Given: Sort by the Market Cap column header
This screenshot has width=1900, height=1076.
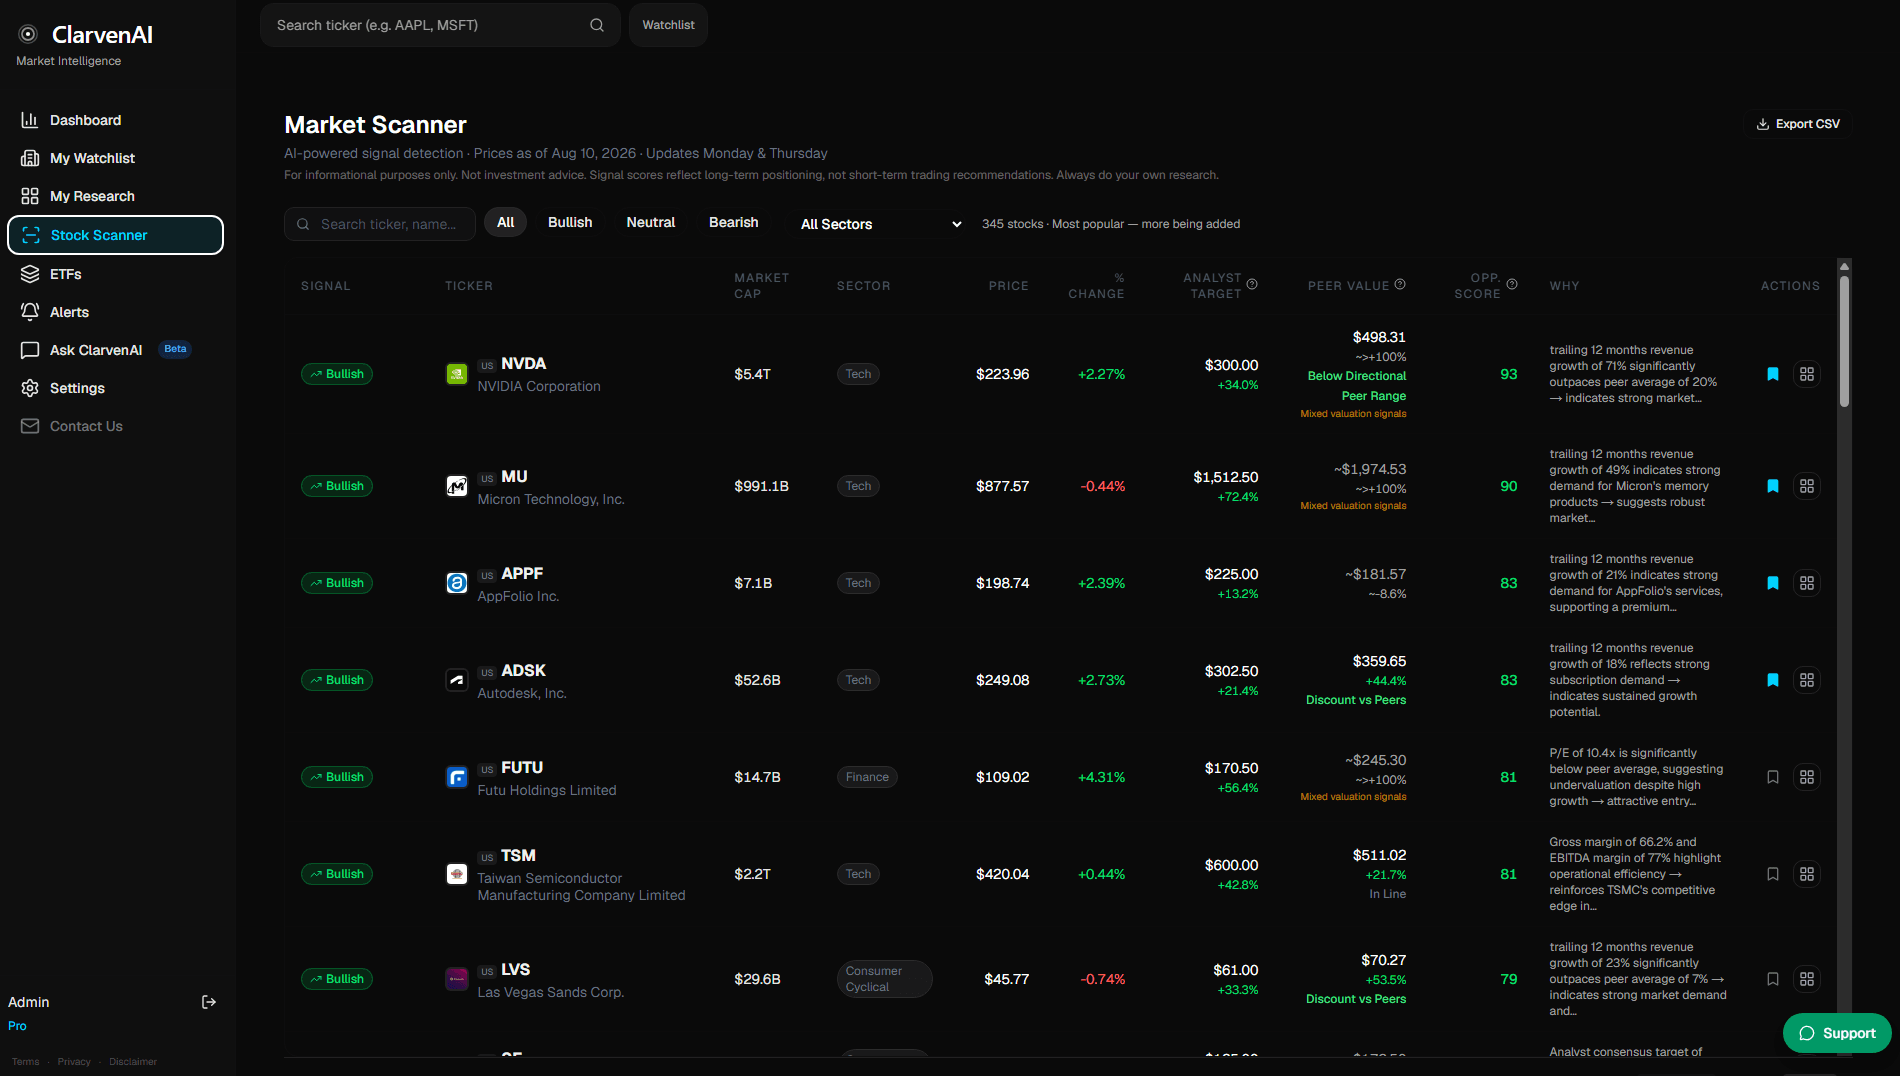Looking at the screenshot, I should click(x=761, y=286).
